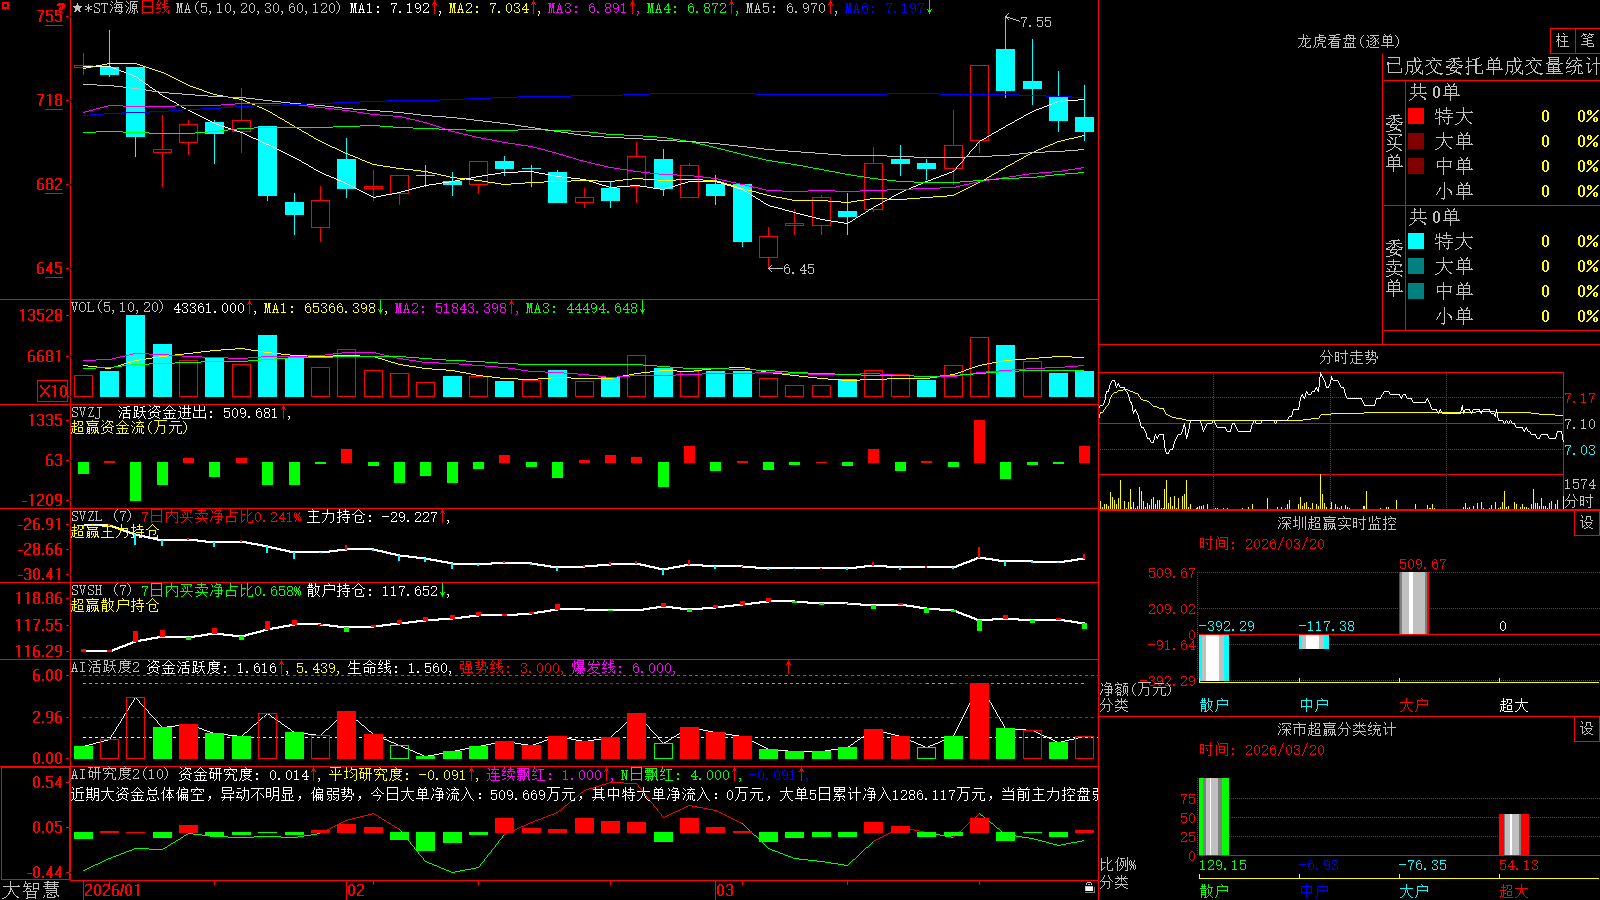Click the star icon before *ST海源
Screen dimensions: 1600x900
(77, 8)
